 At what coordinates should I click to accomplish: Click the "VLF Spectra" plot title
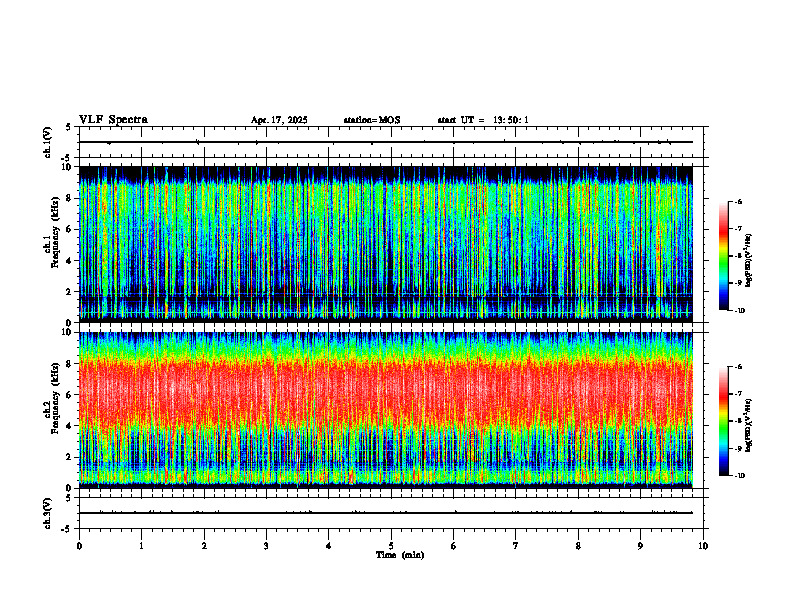[113, 120]
